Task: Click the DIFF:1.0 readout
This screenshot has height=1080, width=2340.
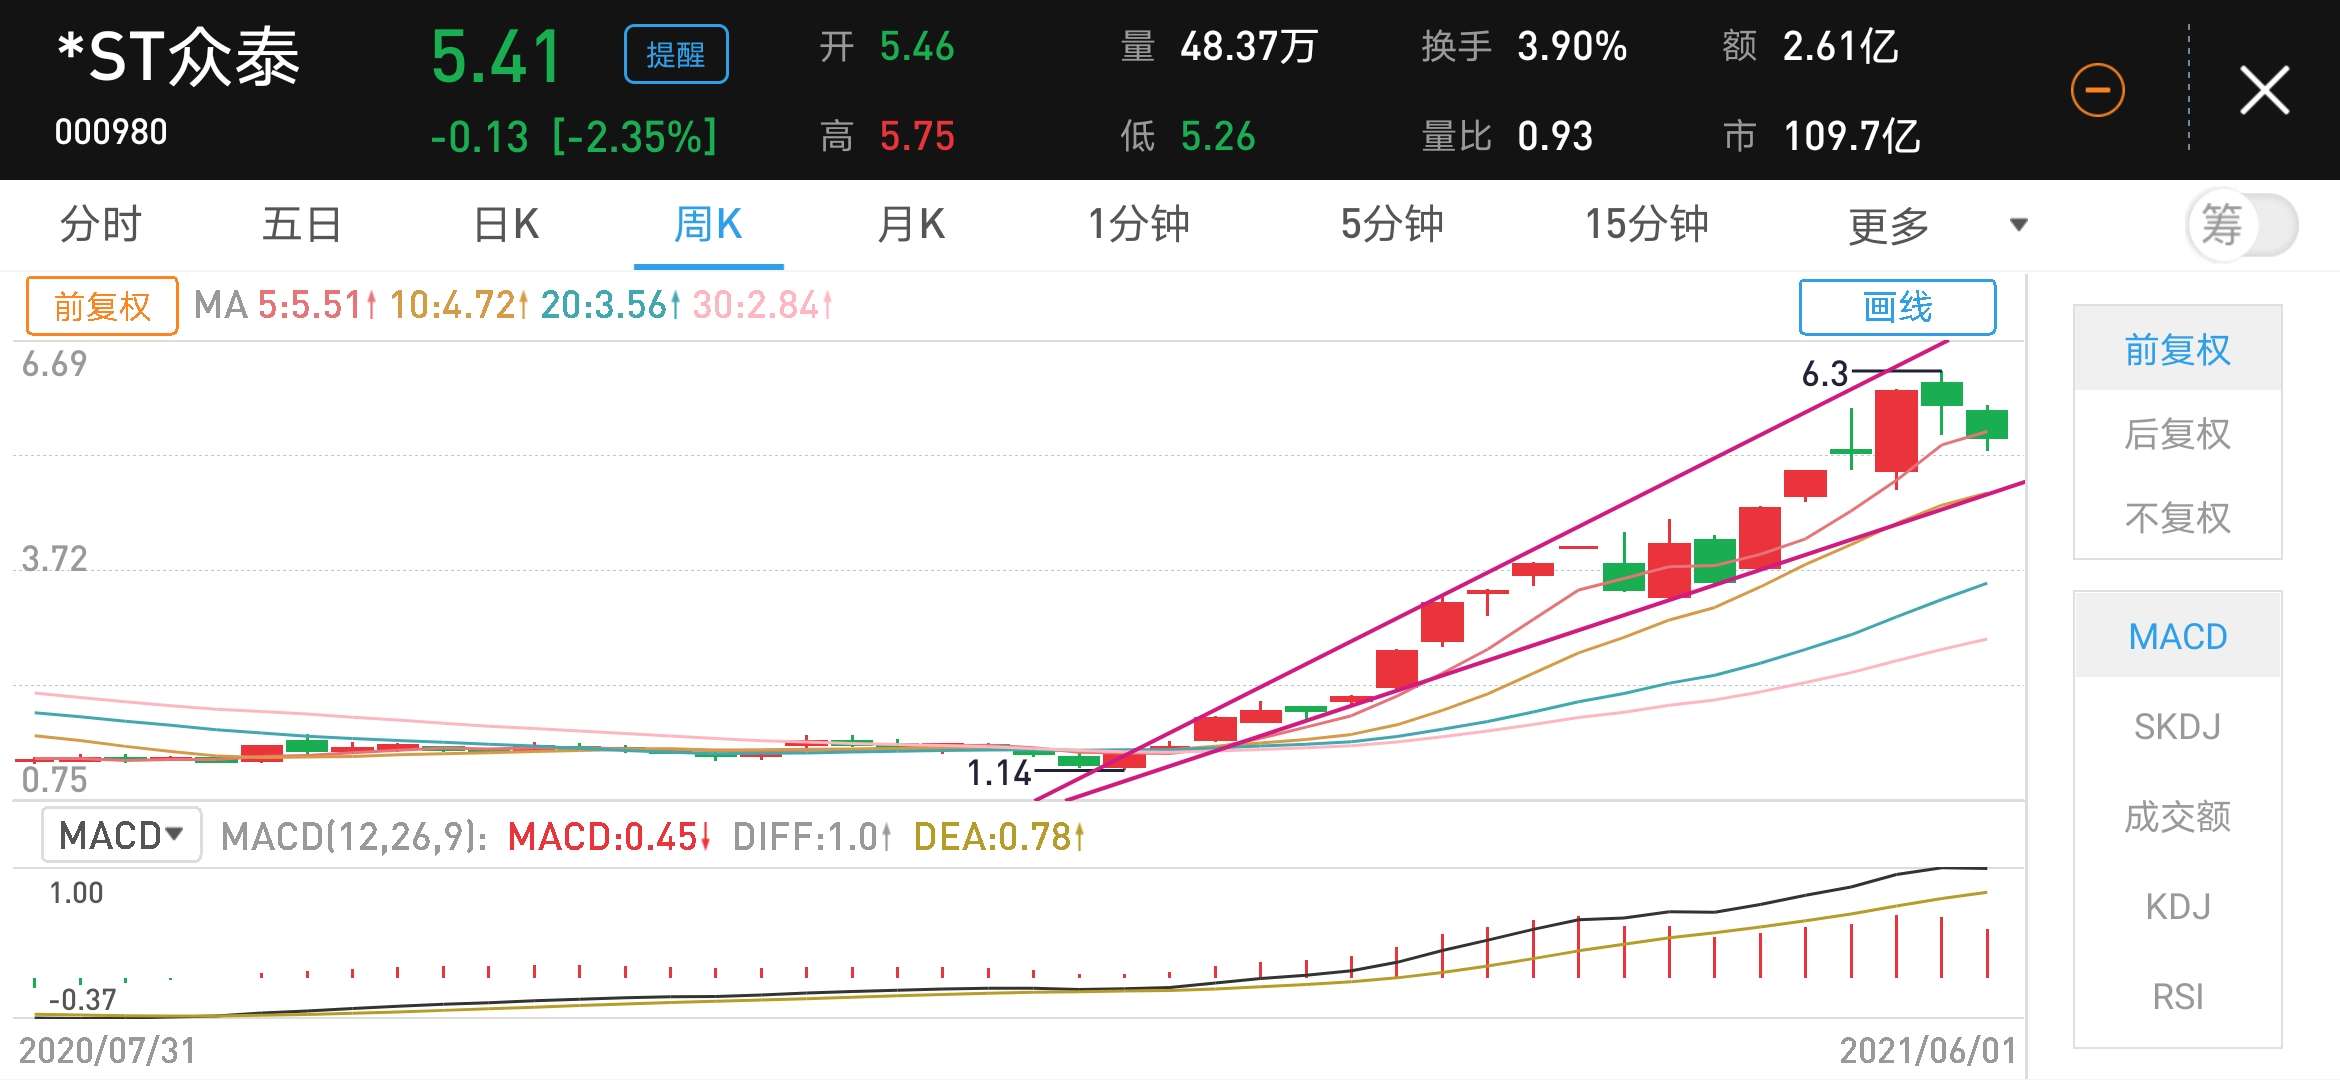Action: (812, 837)
